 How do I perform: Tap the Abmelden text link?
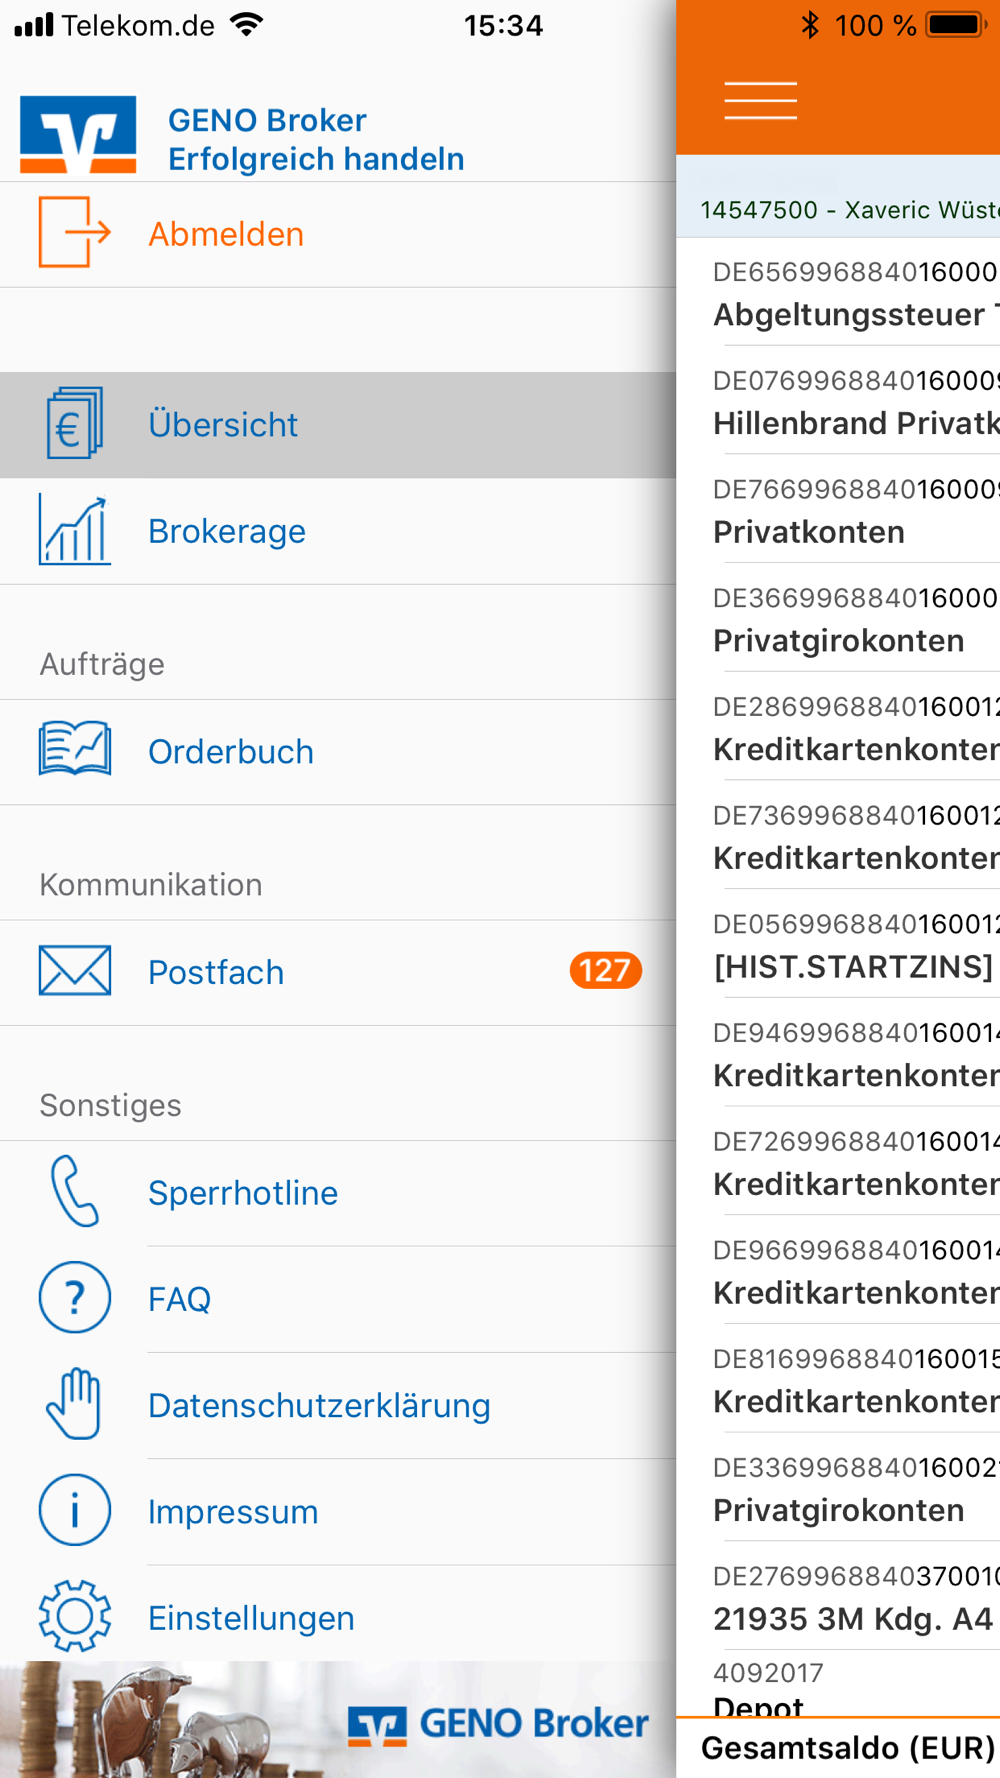[x=226, y=234]
